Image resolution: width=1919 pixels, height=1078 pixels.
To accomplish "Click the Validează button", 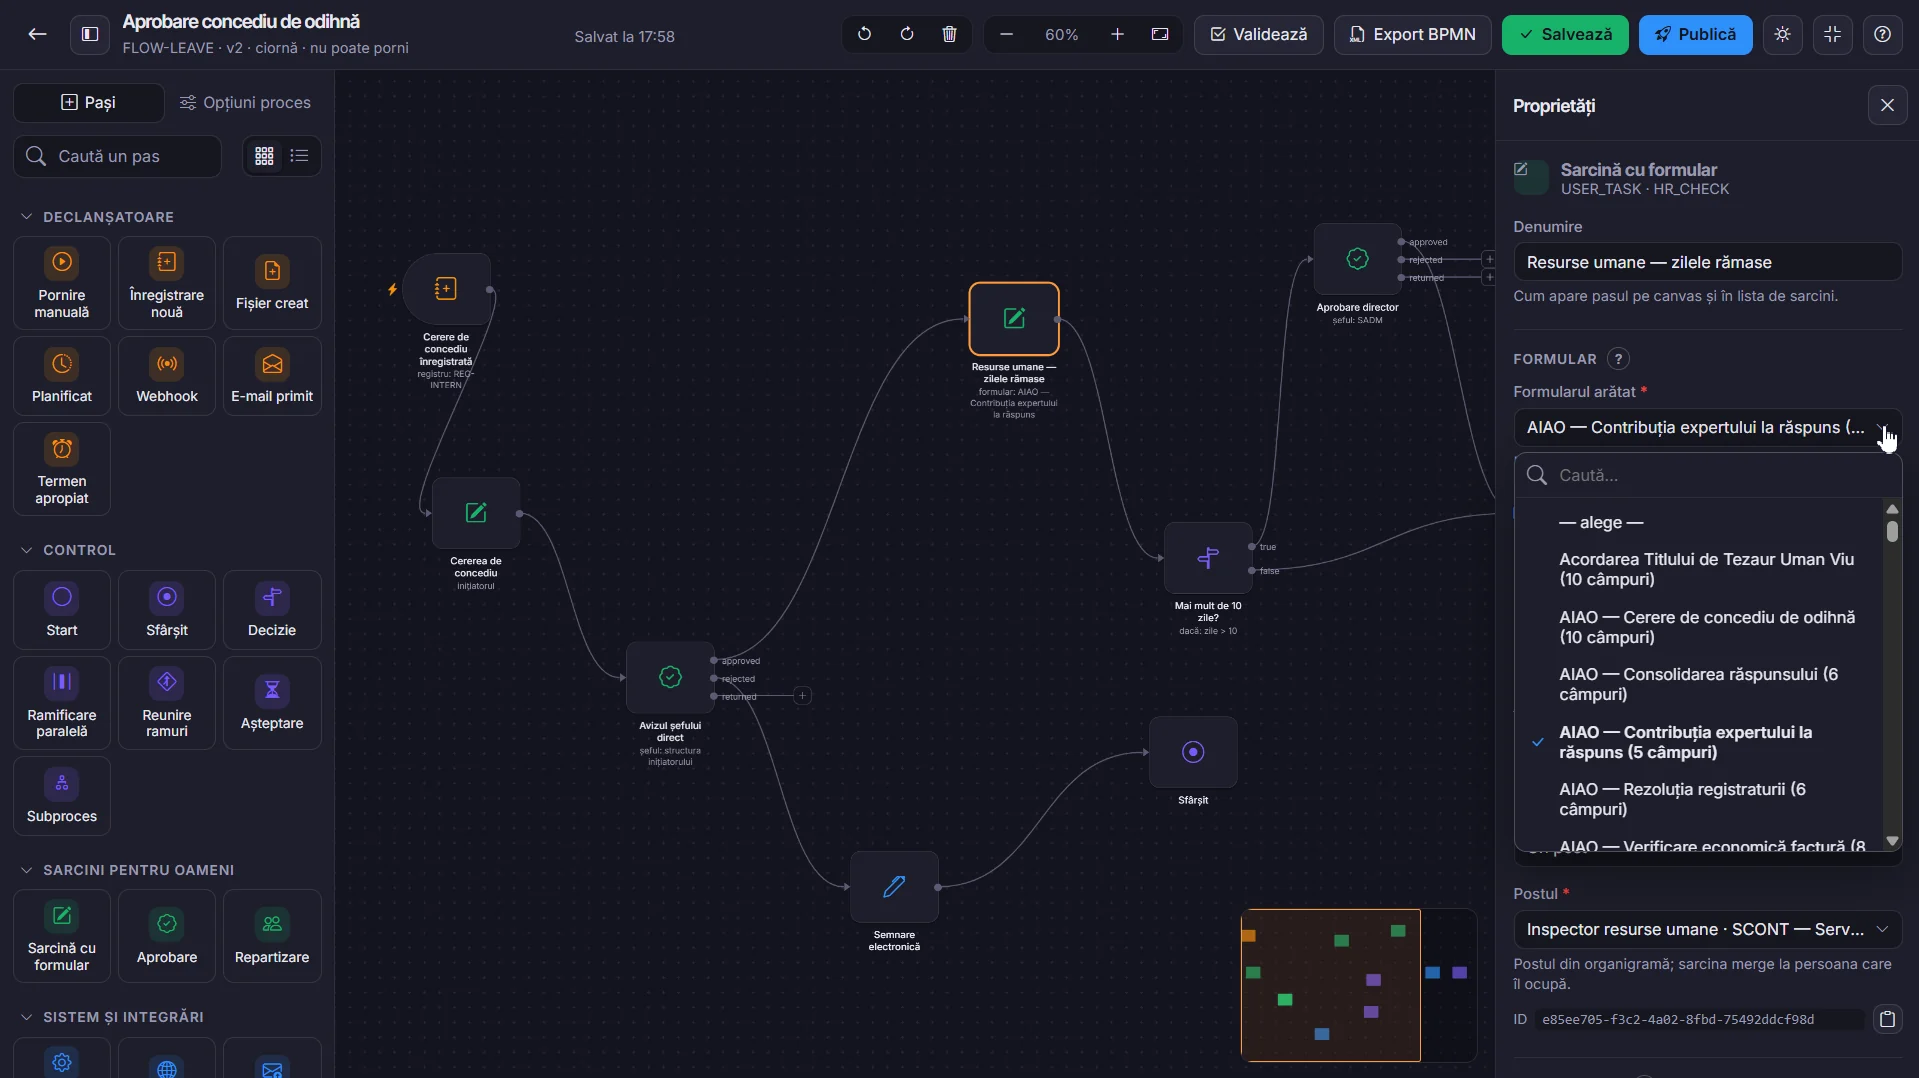I will 1258,34.
